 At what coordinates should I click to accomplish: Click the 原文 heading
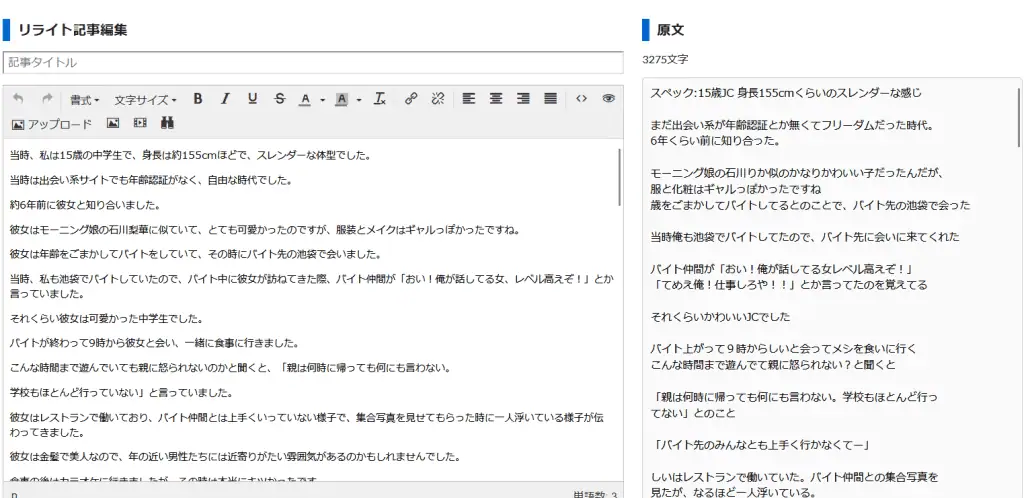(x=670, y=29)
